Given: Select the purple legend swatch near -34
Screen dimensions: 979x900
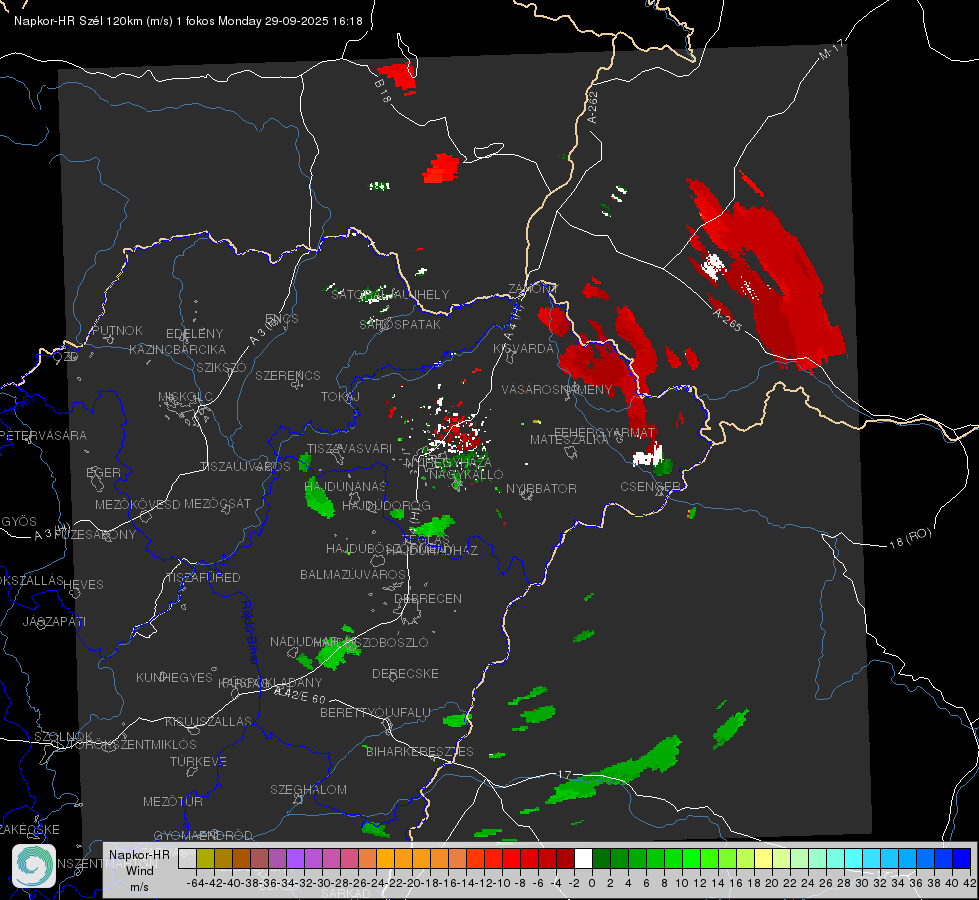Looking at the screenshot, I should tap(295, 859).
